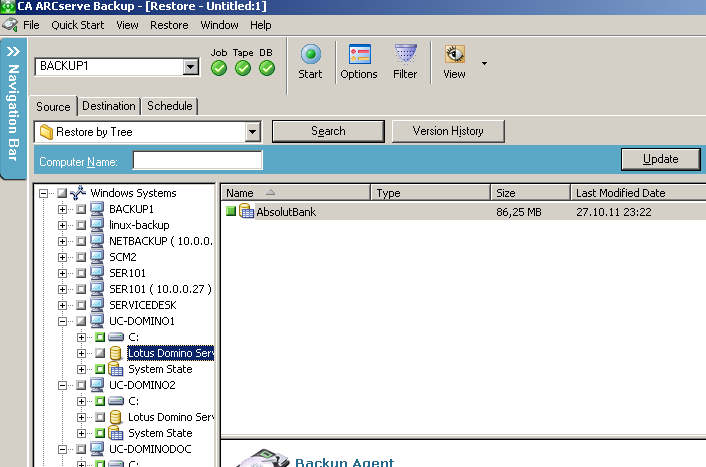Click System State icon under UC-DOMINO2
This screenshot has width=706, height=467.
pos(116,433)
